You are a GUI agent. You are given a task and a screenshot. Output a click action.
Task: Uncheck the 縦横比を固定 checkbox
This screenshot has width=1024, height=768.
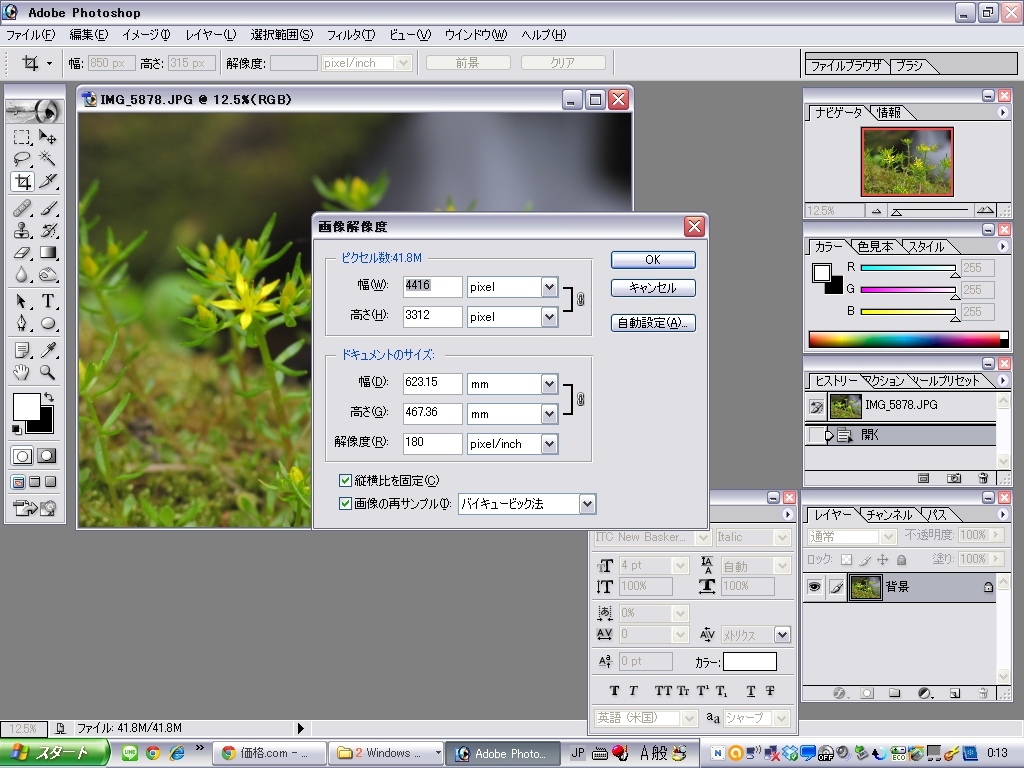click(x=346, y=481)
